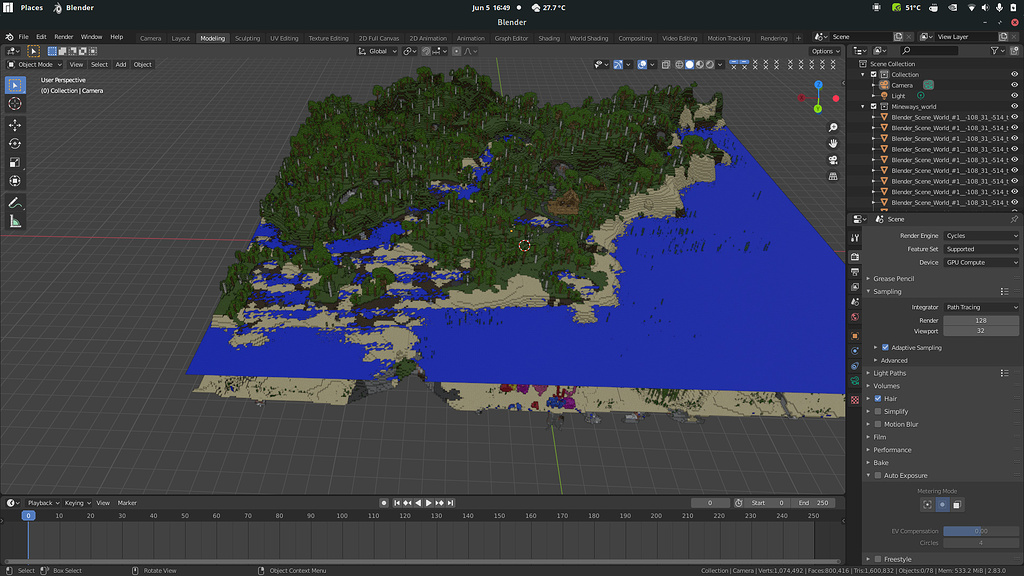Open the Object Mode dropdown
Screen dimensions: 1024x576
(x=35, y=65)
